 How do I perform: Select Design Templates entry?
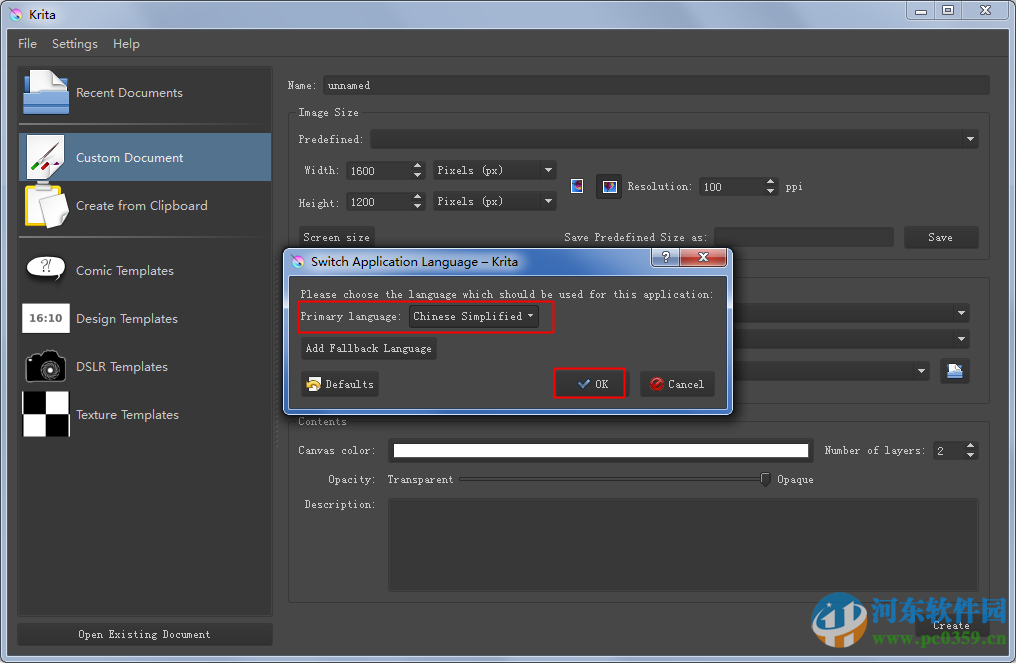click(144, 318)
